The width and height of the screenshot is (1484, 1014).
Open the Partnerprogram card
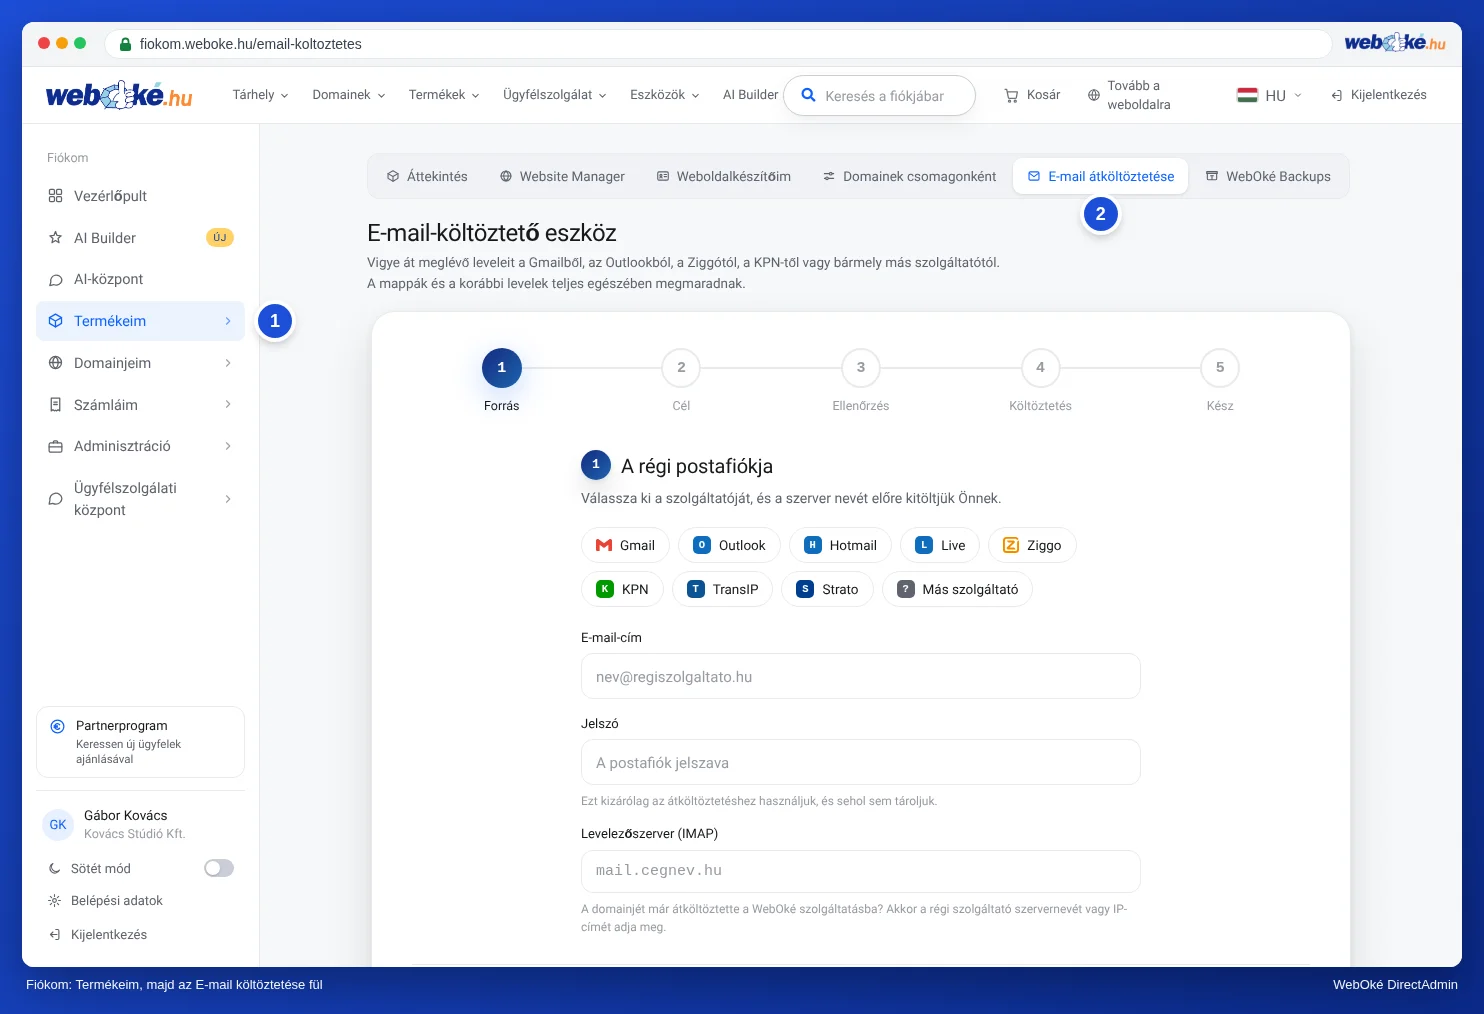click(140, 742)
